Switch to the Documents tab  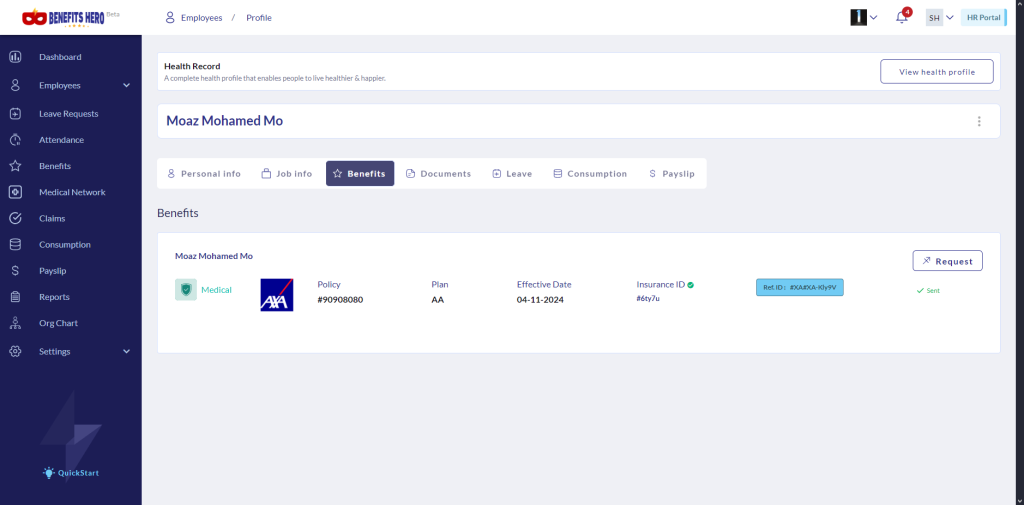438,174
